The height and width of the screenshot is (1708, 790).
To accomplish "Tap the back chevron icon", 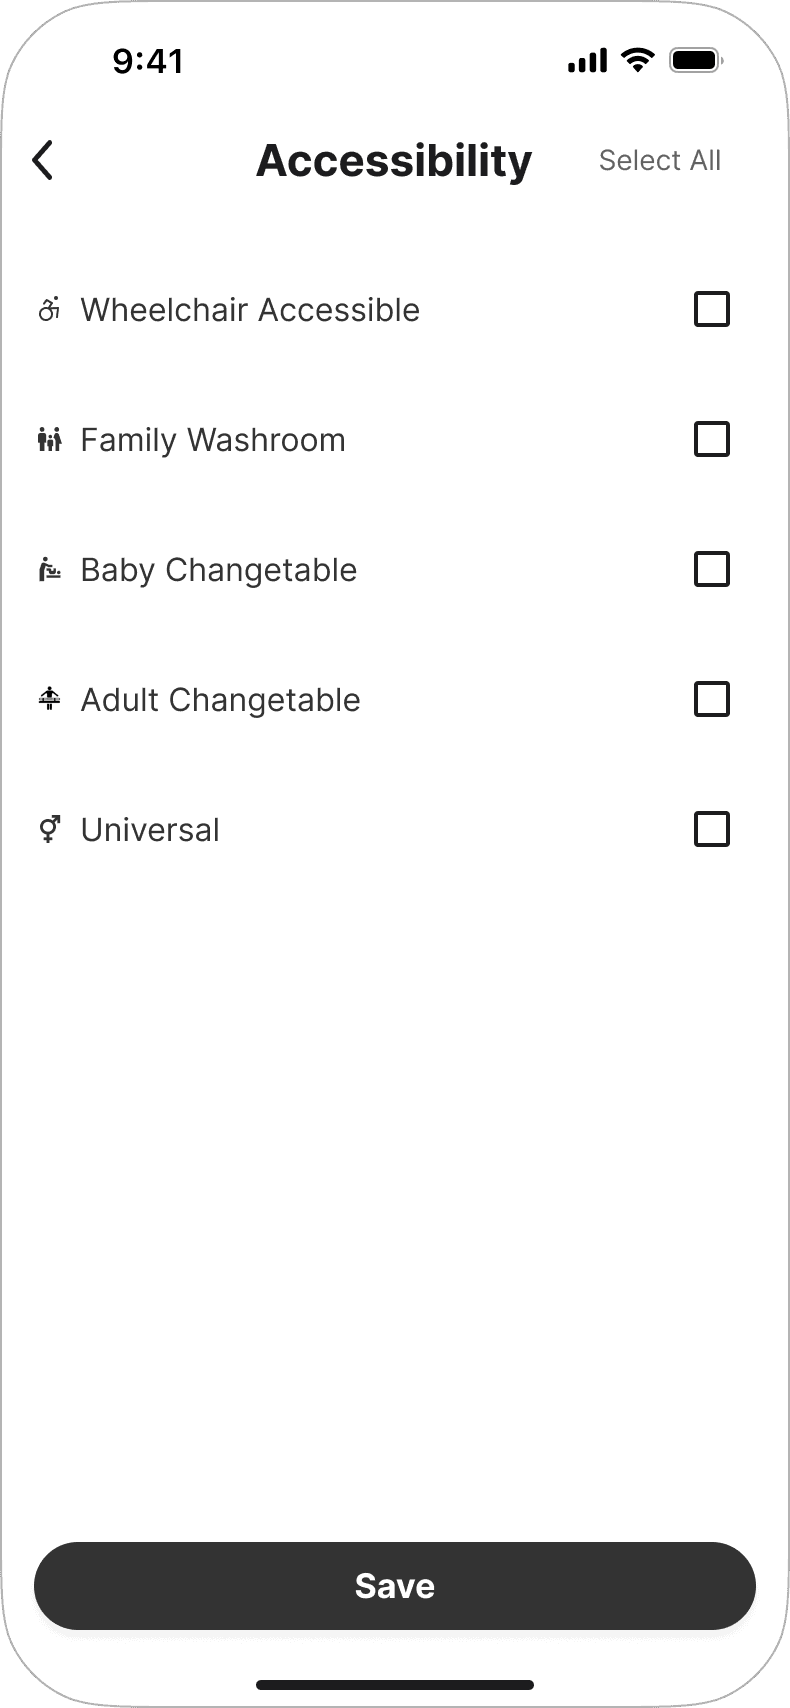I will [x=42, y=160].
